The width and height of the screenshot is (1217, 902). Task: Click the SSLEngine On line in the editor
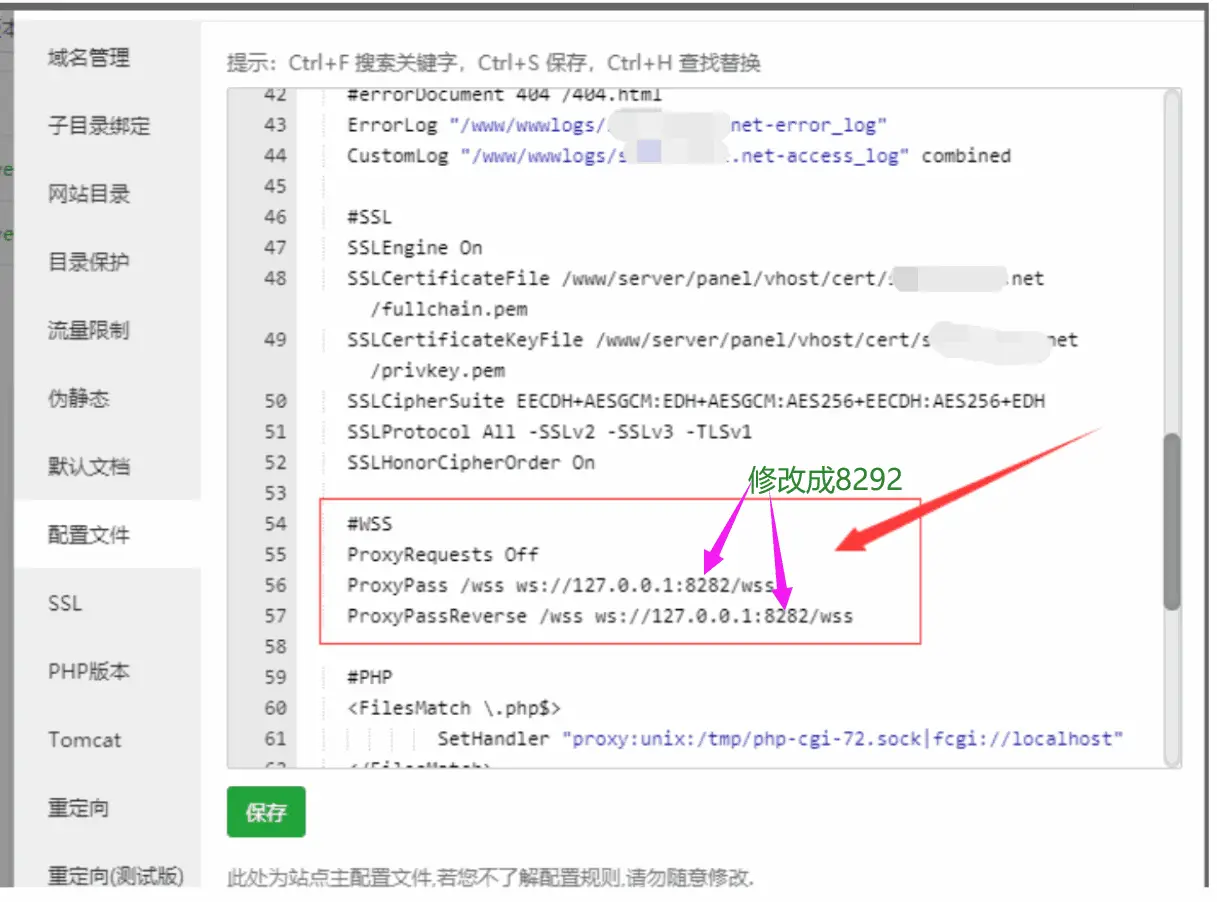pyautogui.click(x=414, y=248)
